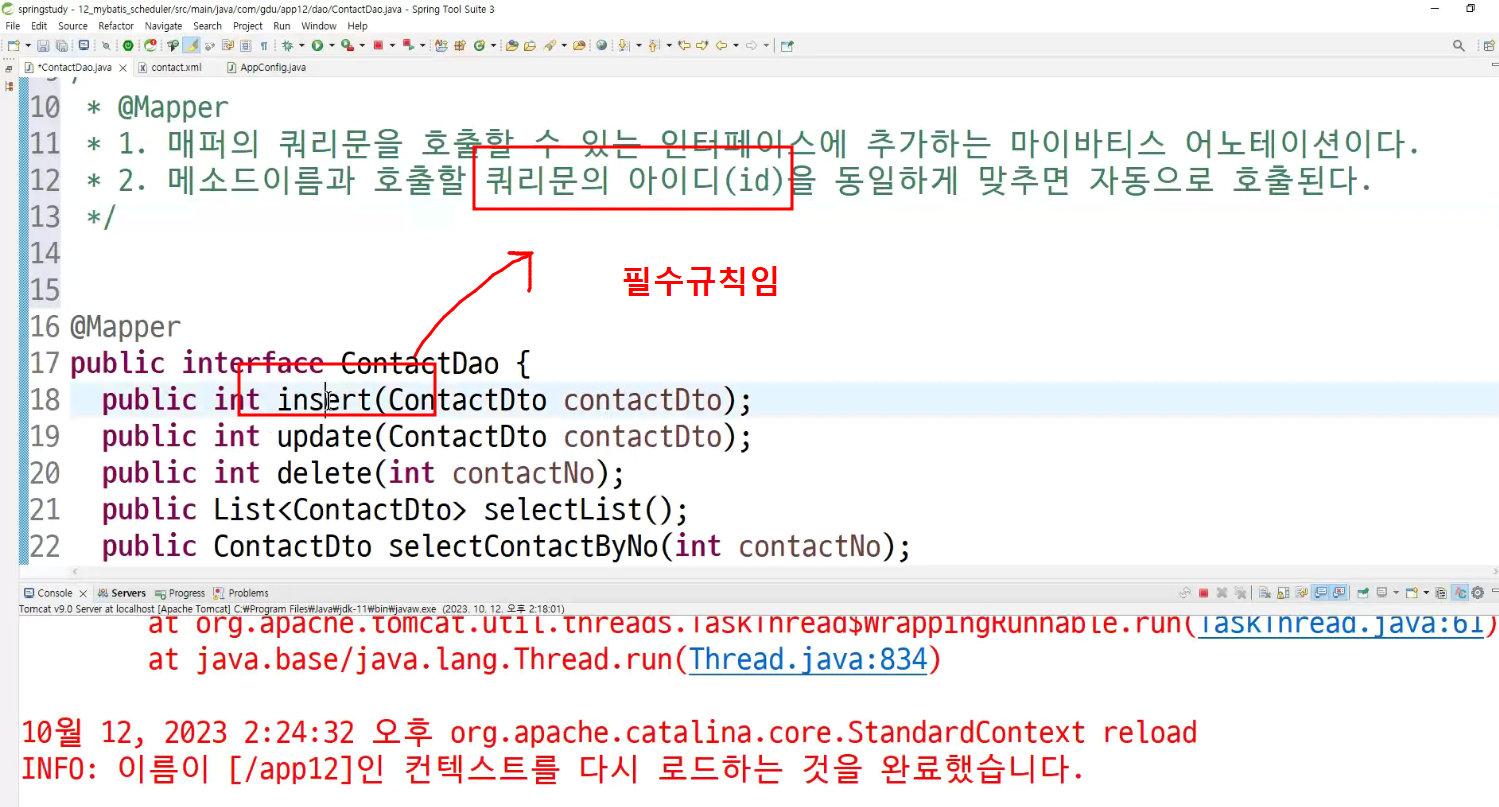Toggle show console when standard error changes
Viewport: 1499px width, 807px height.
[x=1339, y=593]
